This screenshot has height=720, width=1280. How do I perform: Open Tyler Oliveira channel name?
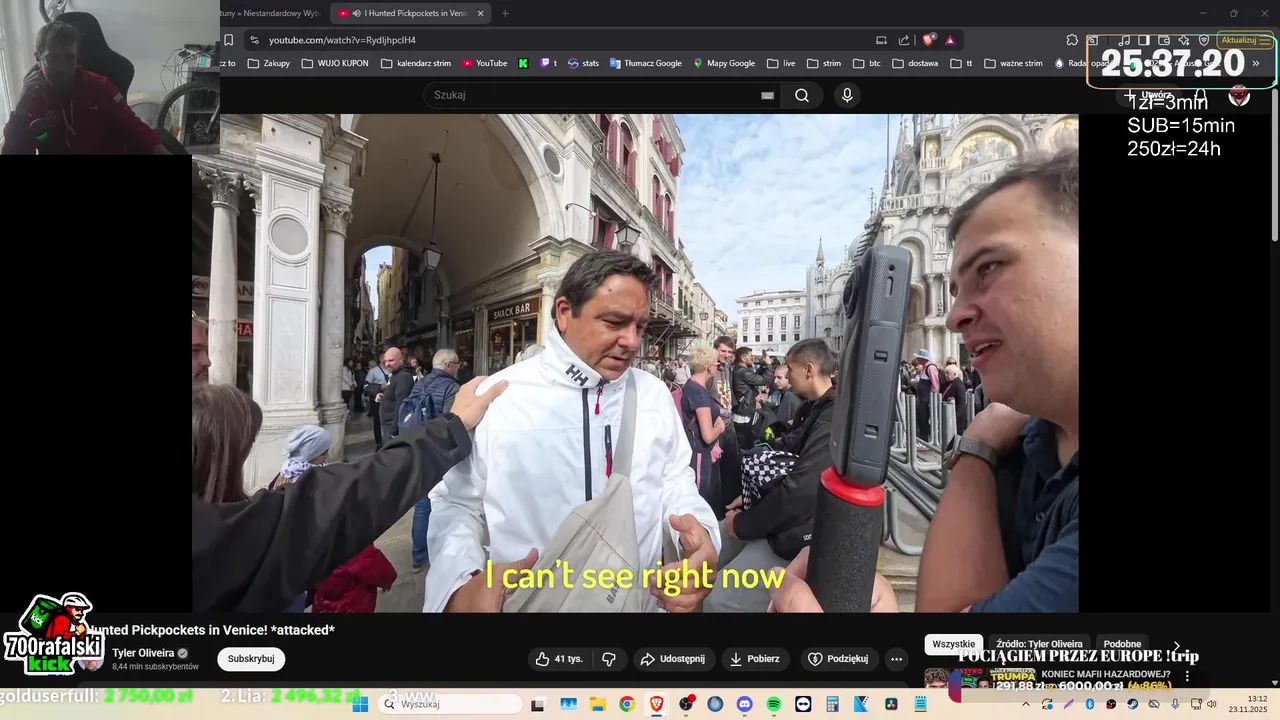(x=143, y=653)
